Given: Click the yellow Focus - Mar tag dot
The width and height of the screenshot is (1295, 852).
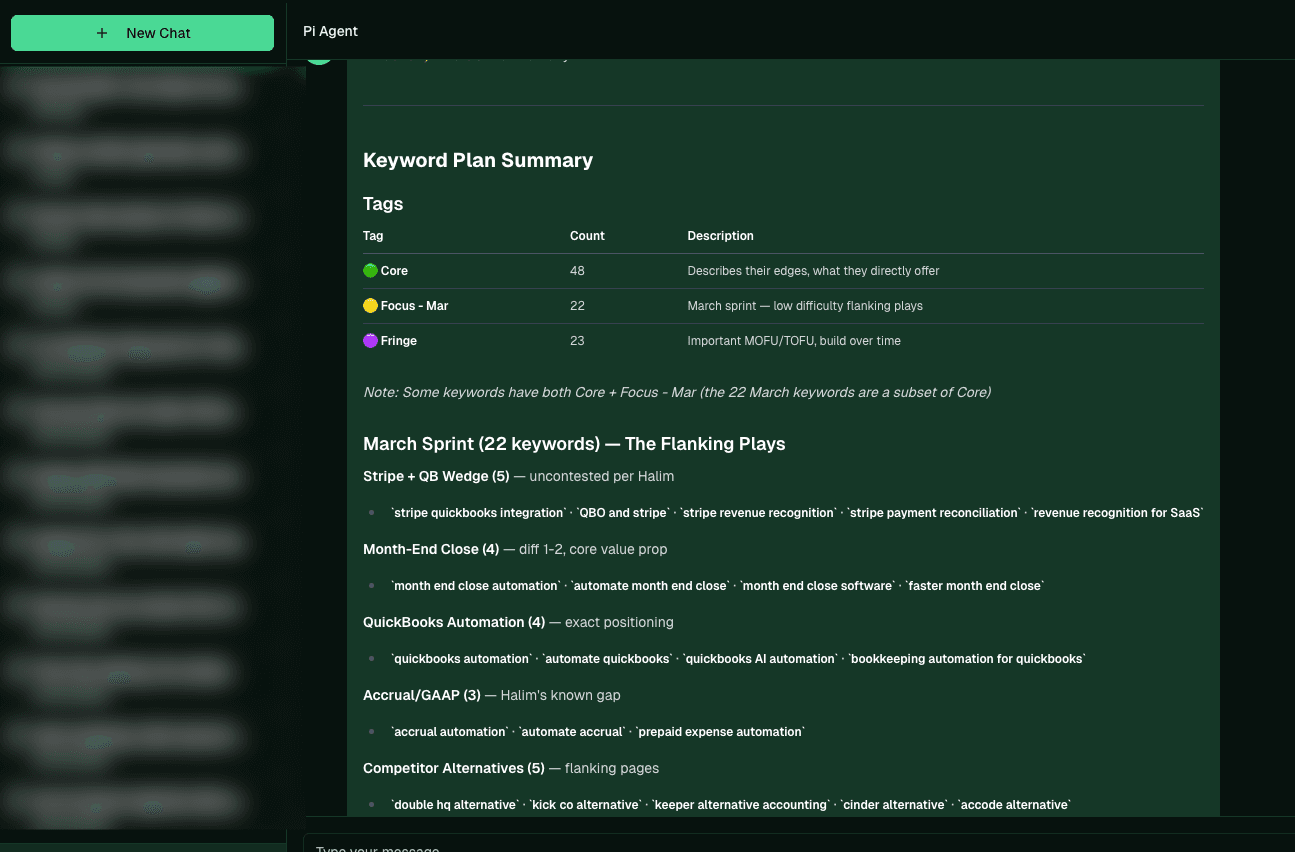Looking at the screenshot, I should point(370,306).
